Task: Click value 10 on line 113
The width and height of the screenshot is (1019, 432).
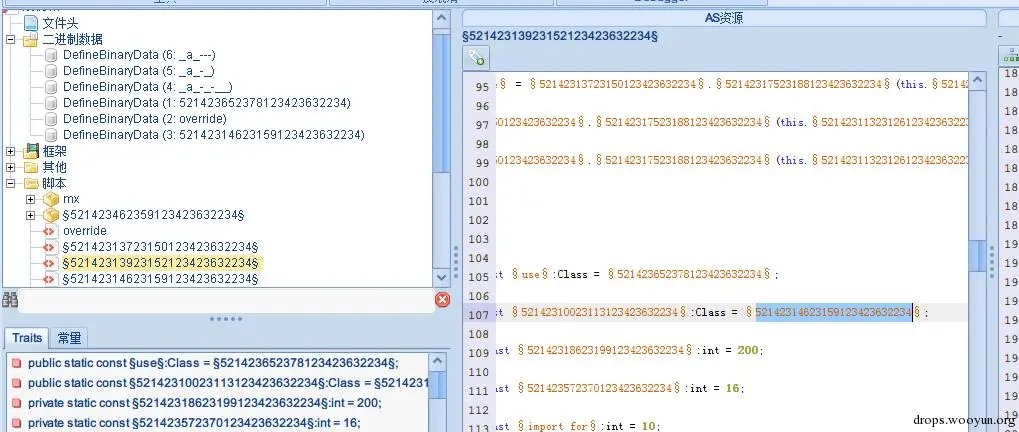Action: pyautogui.click(x=648, y=427)
